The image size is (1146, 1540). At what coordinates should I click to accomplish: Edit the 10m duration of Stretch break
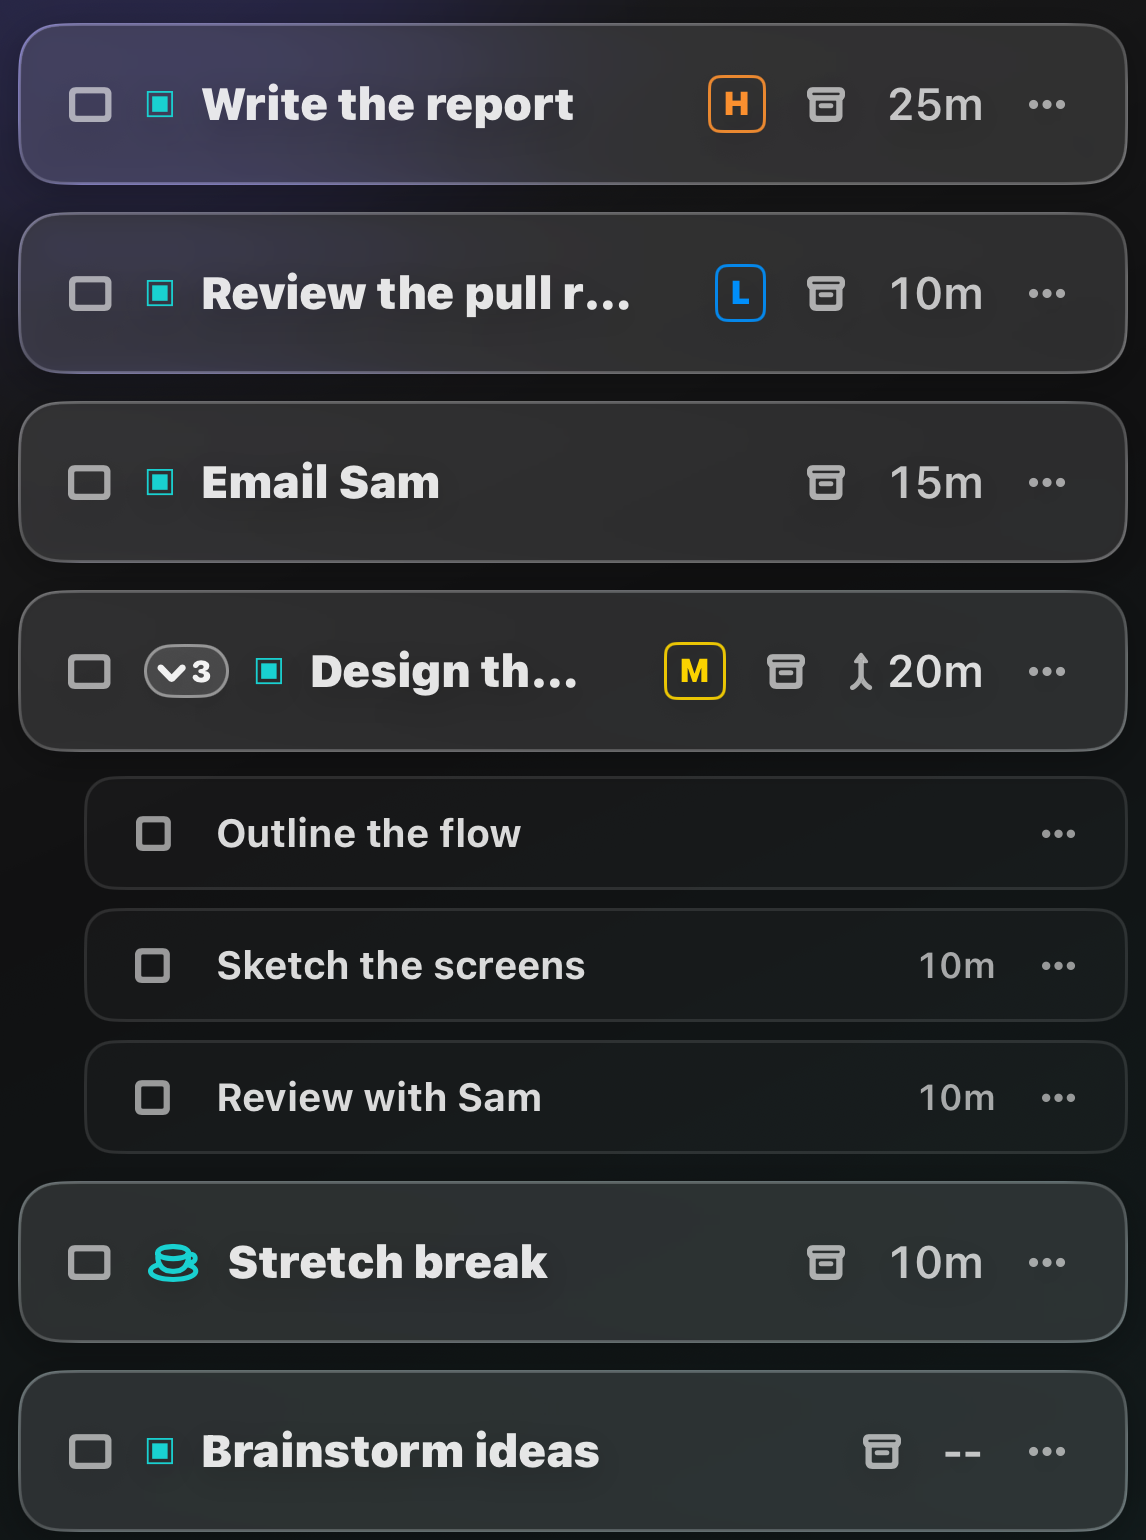[936, 1262]
